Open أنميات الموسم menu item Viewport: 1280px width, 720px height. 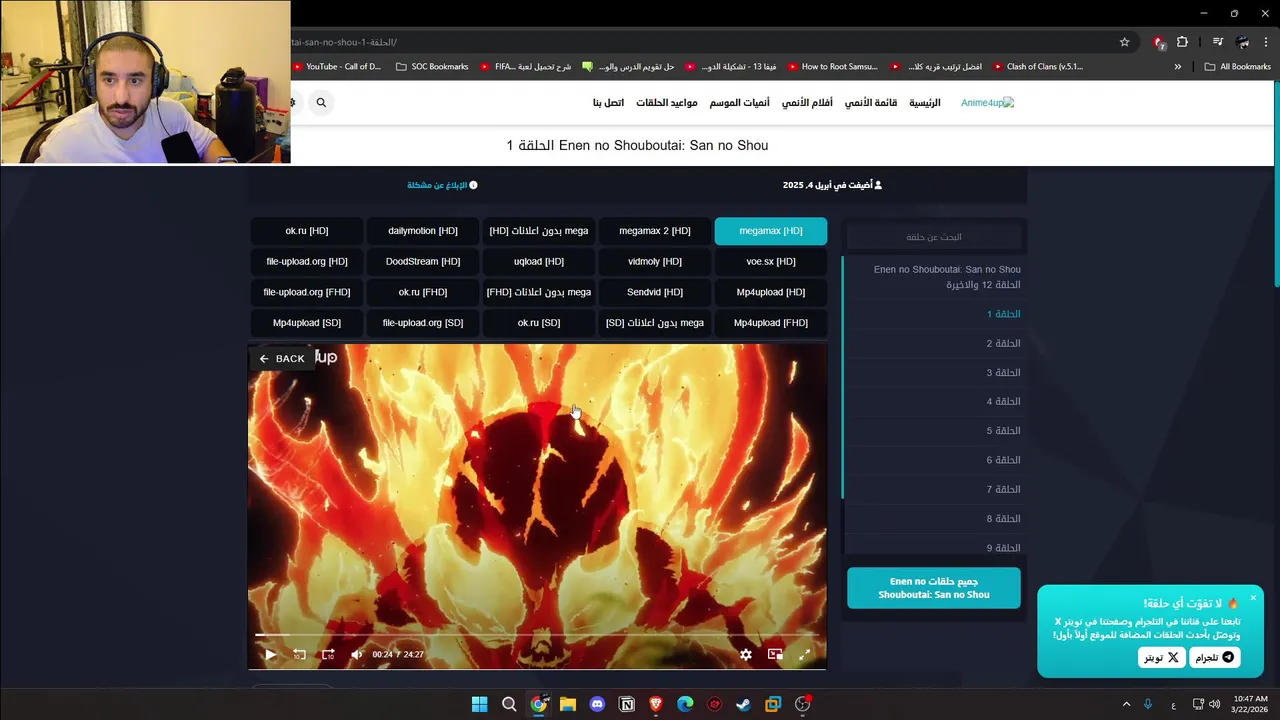[740, 103]
